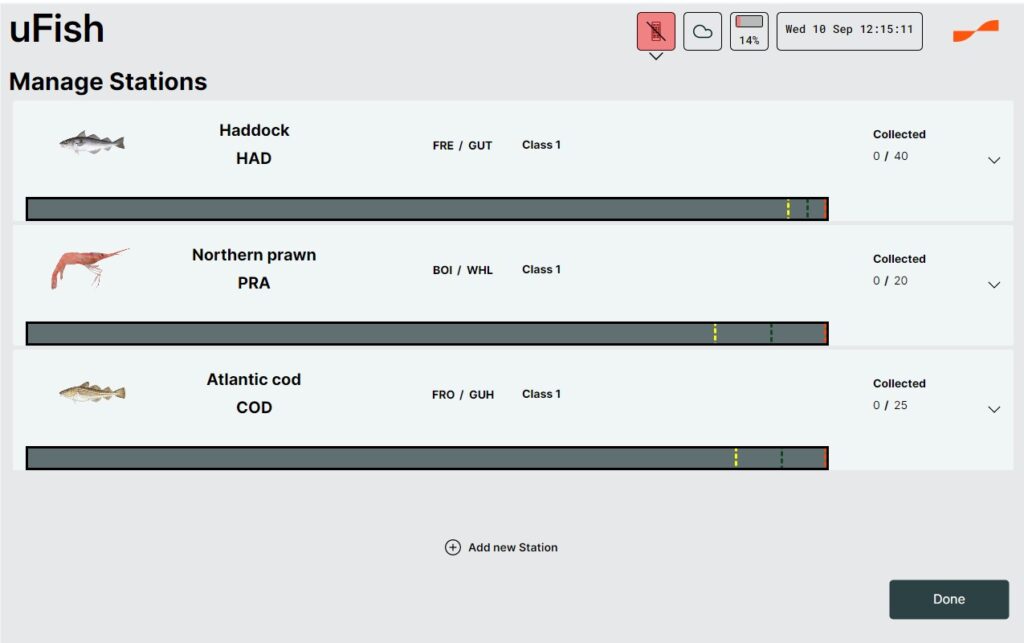Expand the Atlantic cod station chevron
Viewport: 1024px width, 643px height.
993,409
